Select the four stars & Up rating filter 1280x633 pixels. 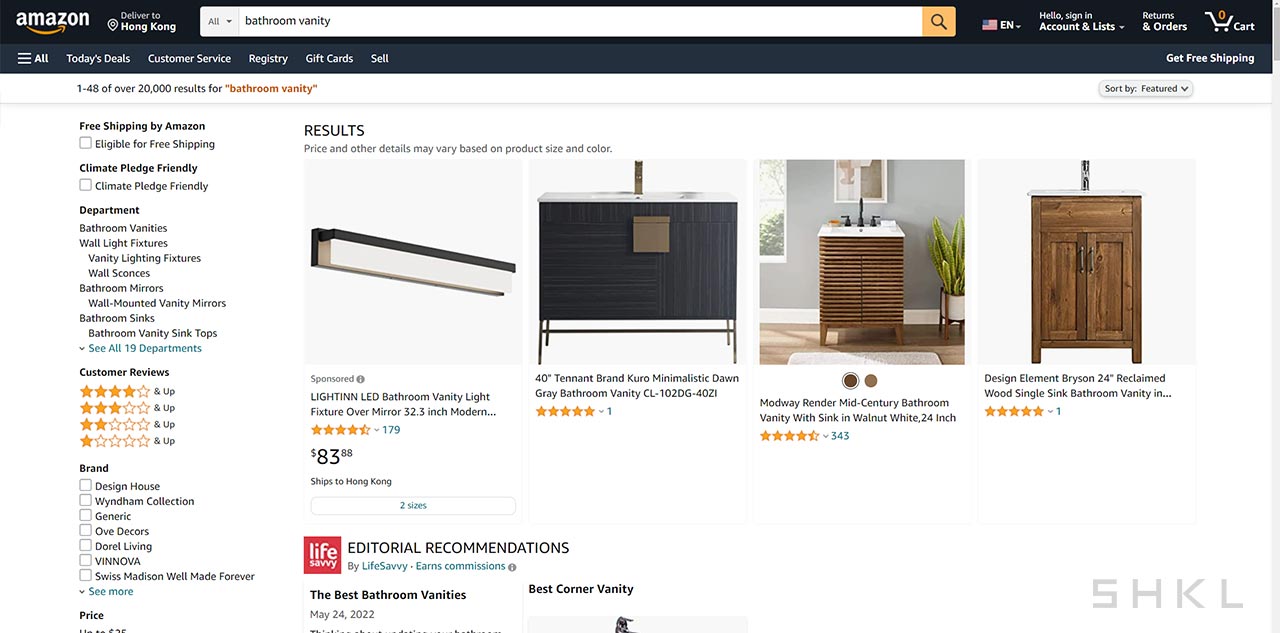point(127,391)
